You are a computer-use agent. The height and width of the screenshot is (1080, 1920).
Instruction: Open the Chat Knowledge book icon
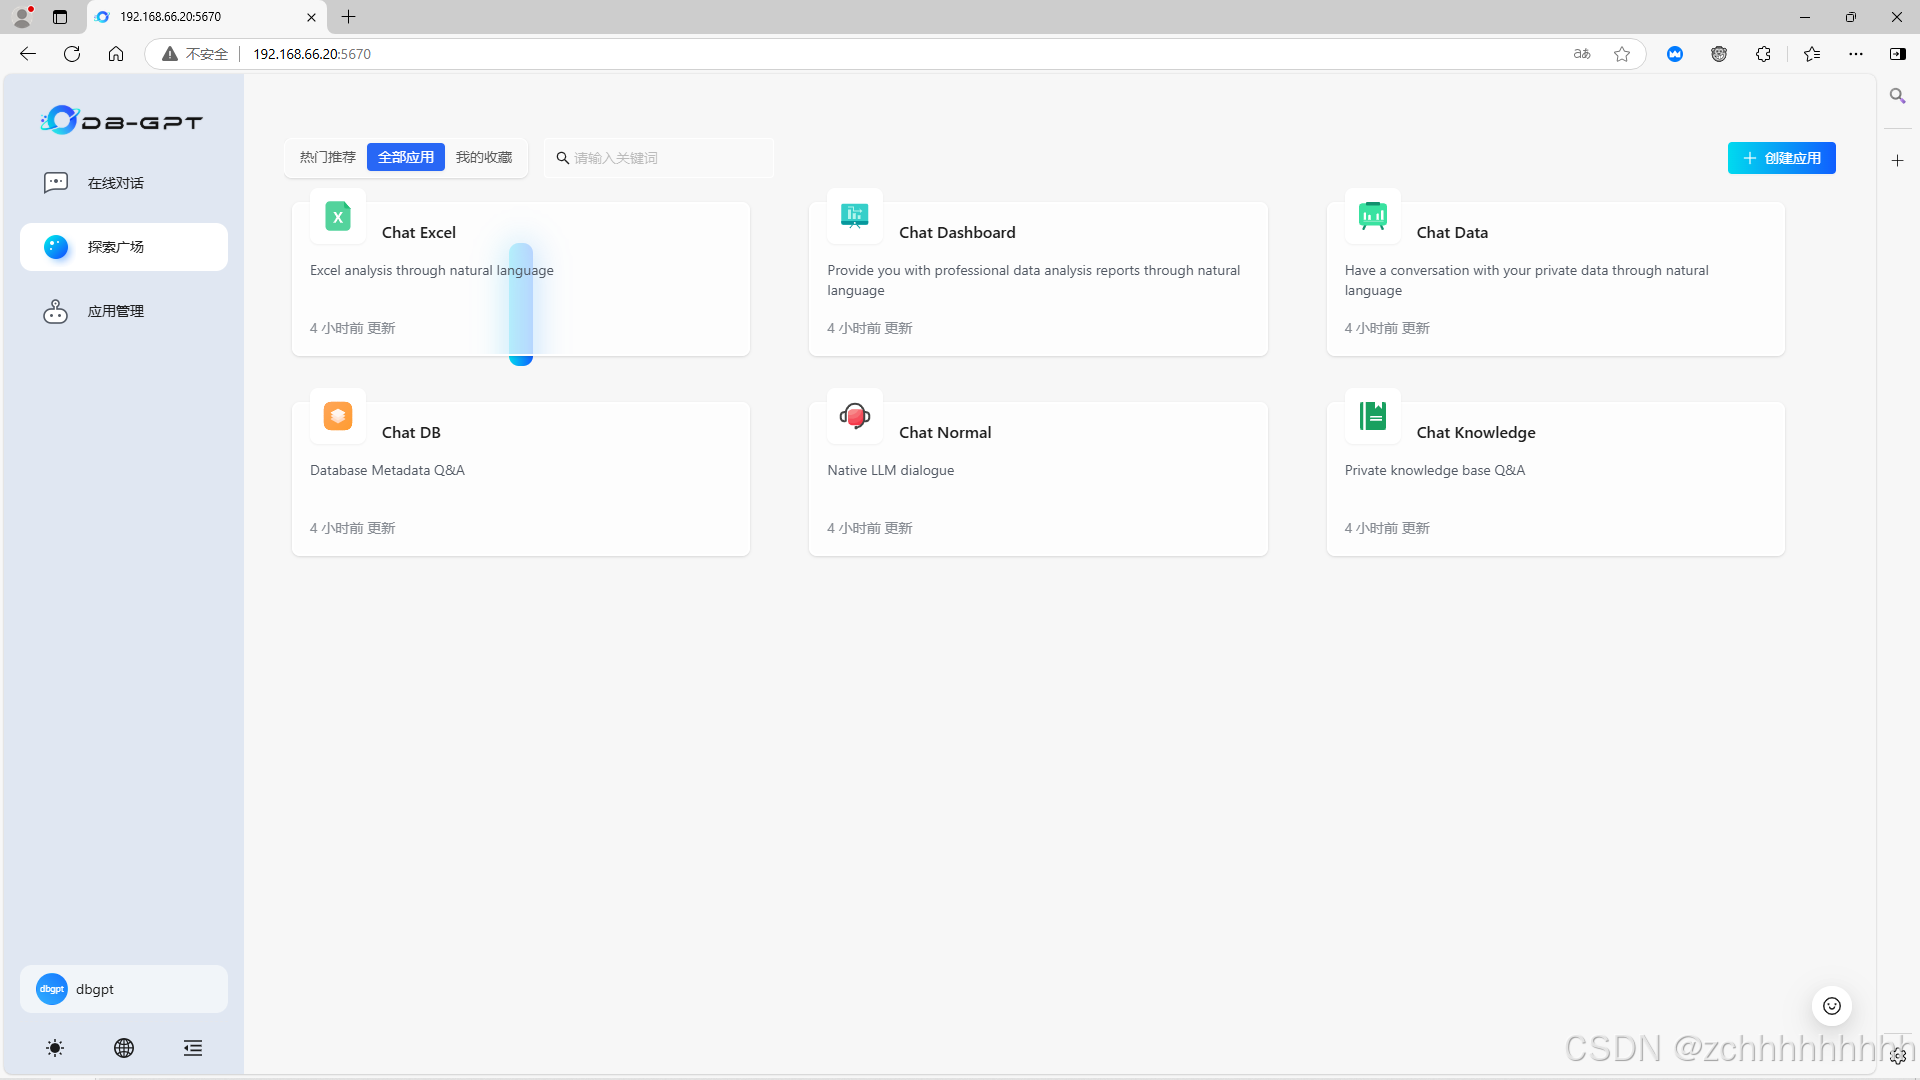click(x=1372, y=416)
